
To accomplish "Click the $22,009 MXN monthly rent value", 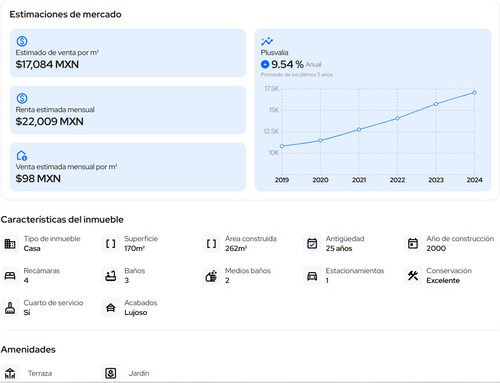I will 50,121.
